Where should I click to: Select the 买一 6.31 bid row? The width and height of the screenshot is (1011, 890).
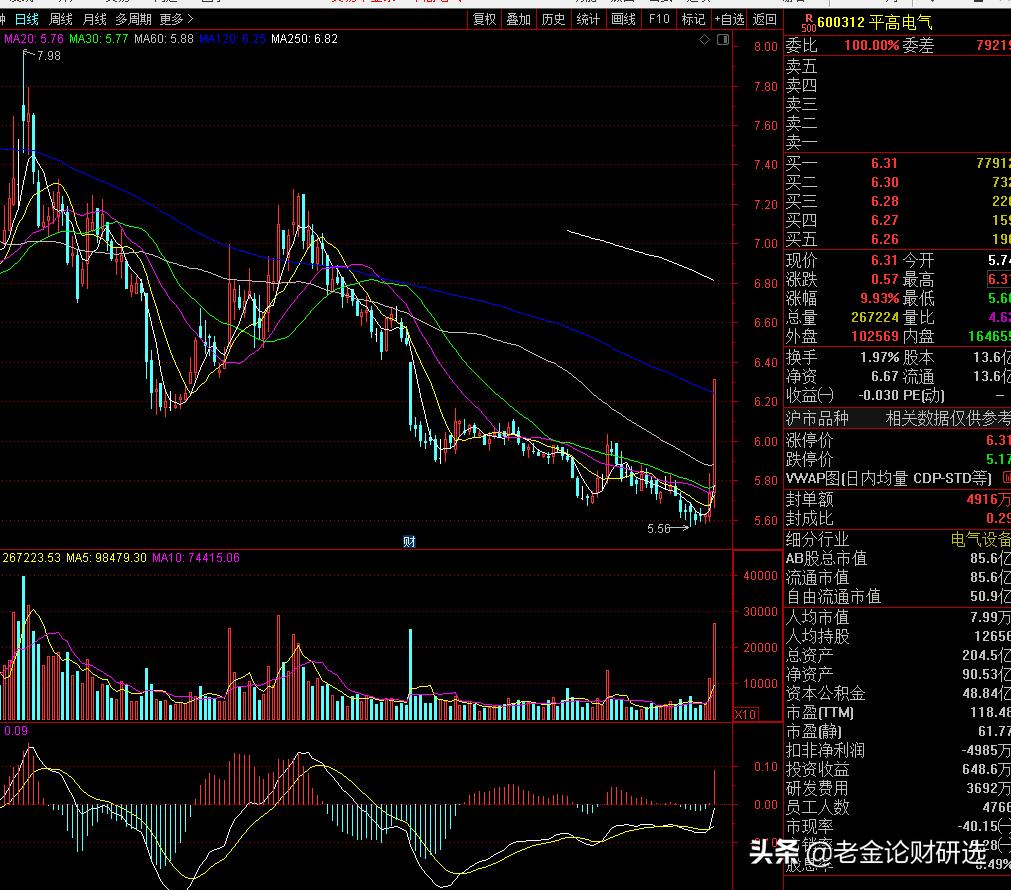(x=898, y=164)
